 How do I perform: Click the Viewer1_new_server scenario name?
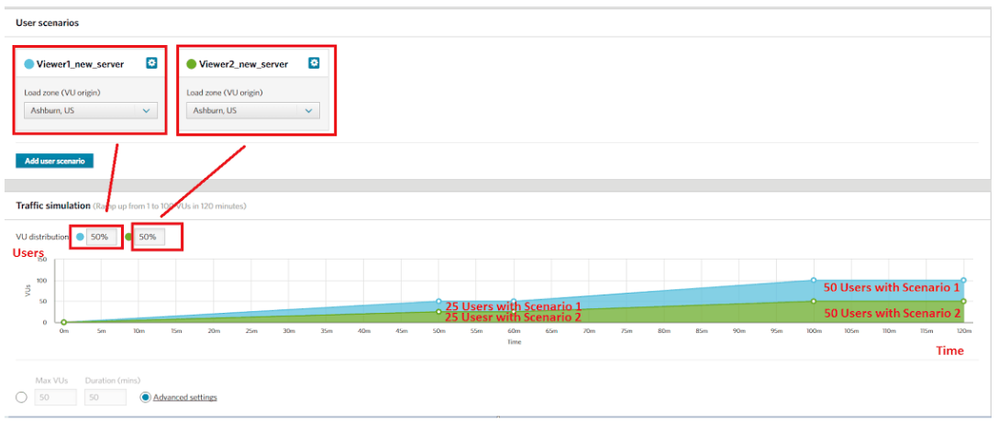tap(80, 64)
